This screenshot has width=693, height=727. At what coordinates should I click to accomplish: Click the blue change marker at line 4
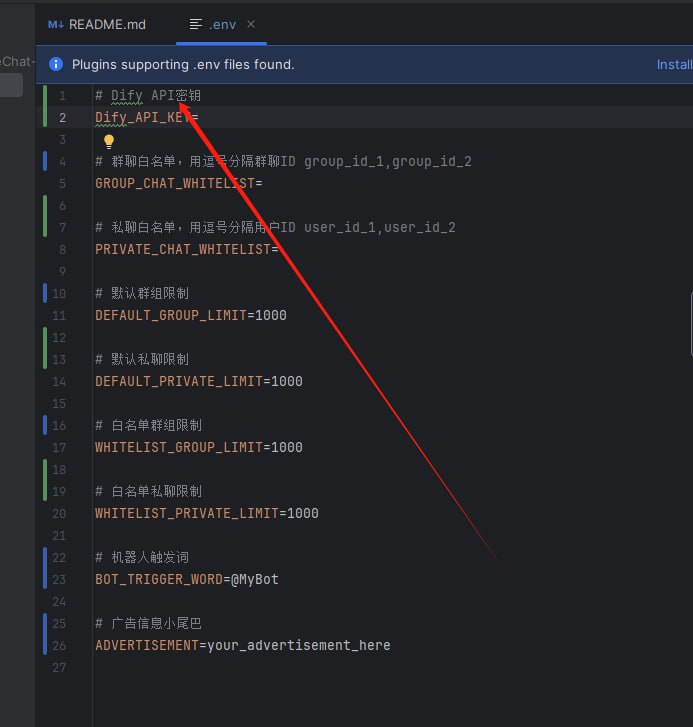pos(45,161)
